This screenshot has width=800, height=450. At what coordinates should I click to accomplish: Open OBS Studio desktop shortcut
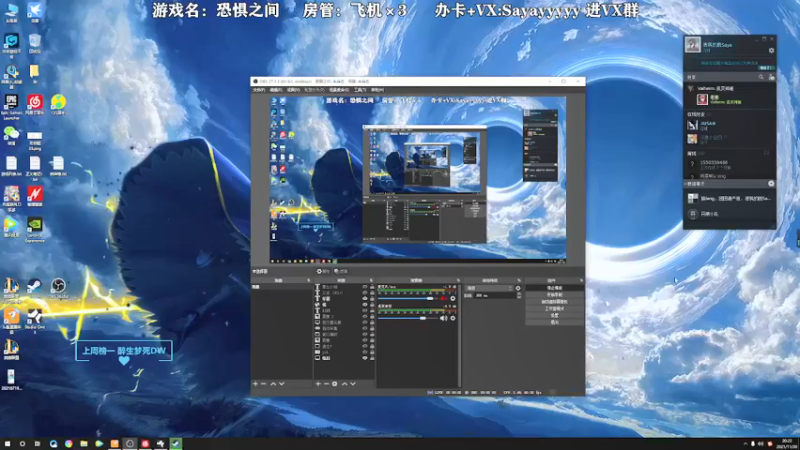[58, 288]
